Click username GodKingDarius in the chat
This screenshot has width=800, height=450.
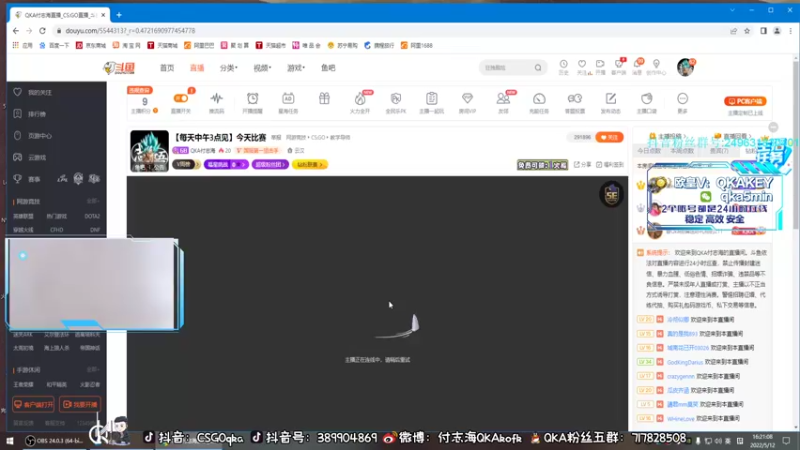685,362
